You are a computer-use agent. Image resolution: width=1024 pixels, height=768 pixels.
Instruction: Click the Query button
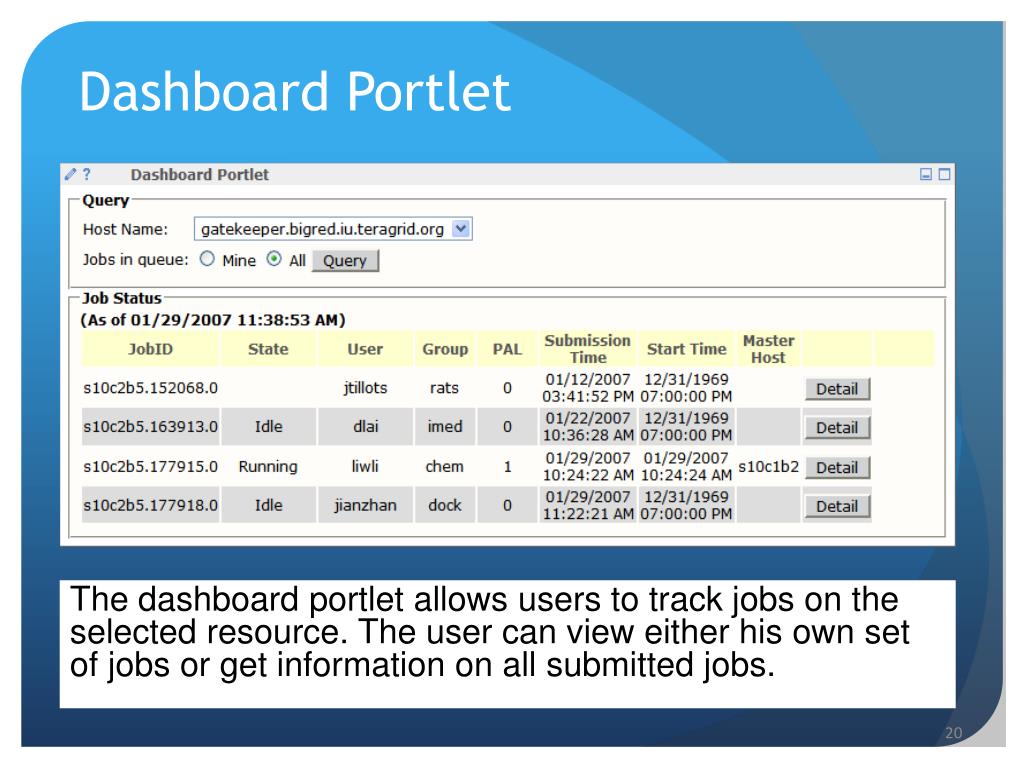tap(345, 261)
